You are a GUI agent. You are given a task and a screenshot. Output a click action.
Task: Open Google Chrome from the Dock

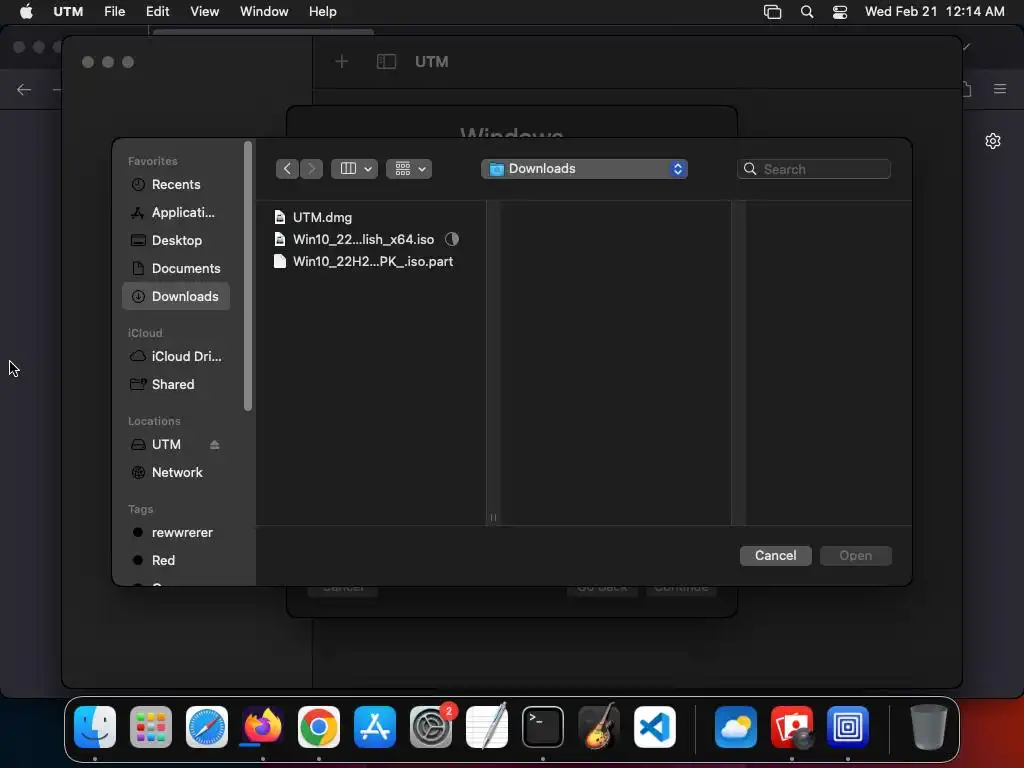pos(319,727)
